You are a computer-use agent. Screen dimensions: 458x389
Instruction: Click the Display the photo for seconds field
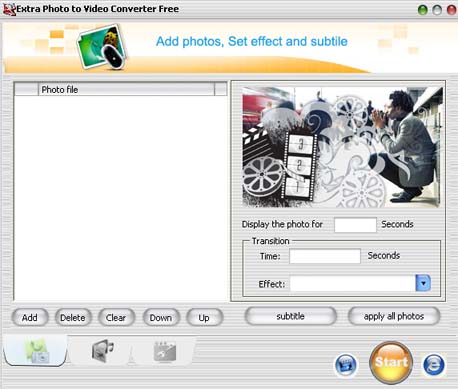355,225
